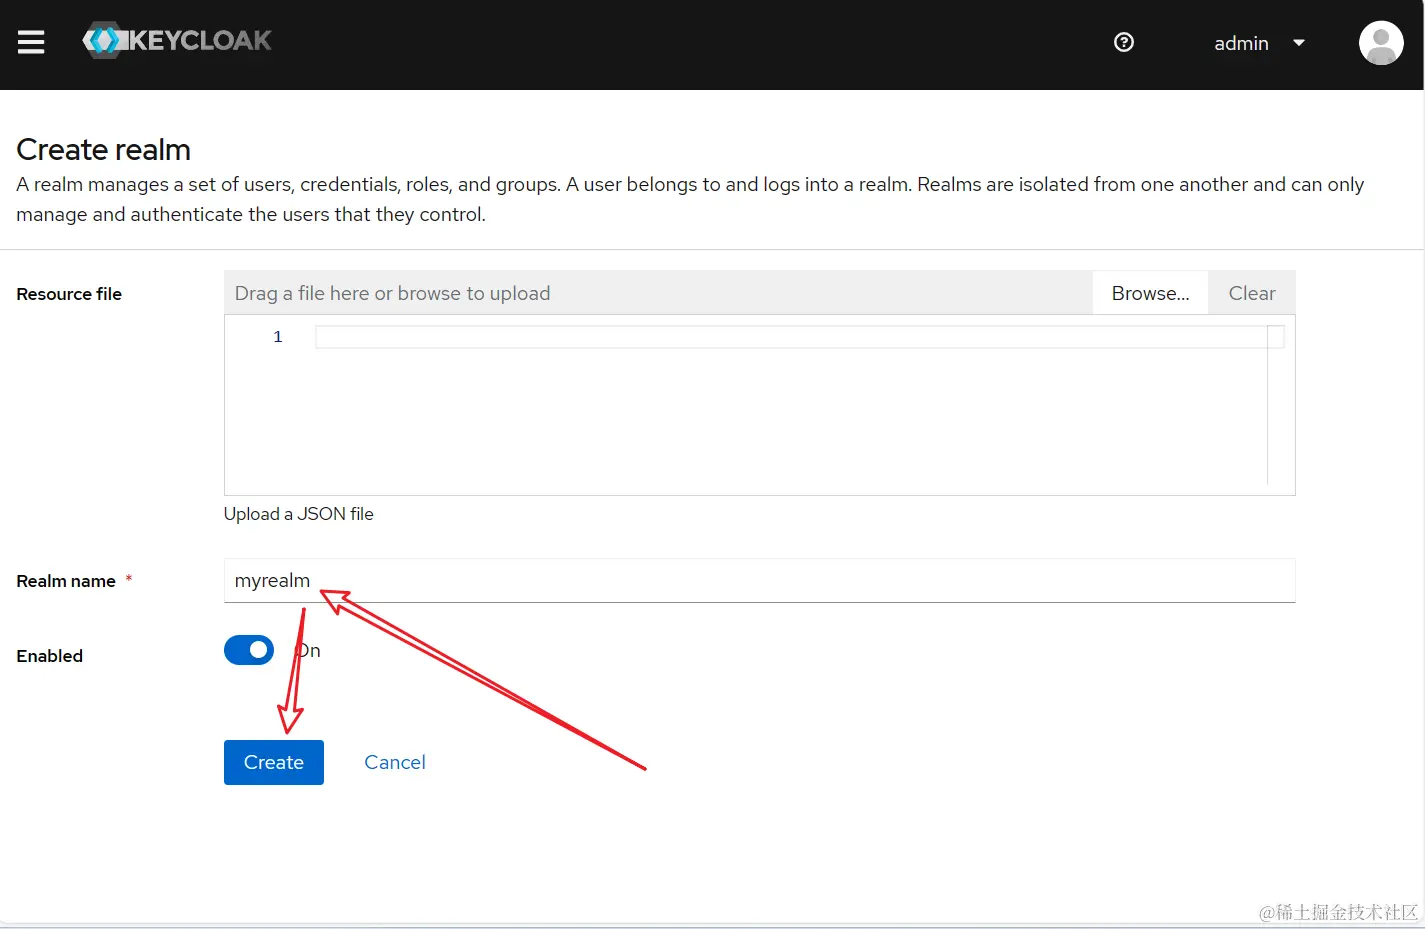The width and height of the screenshot is (1425, 929).
Task: Click the 'Upload a JSON file' helper text
Action: point(299,514)
